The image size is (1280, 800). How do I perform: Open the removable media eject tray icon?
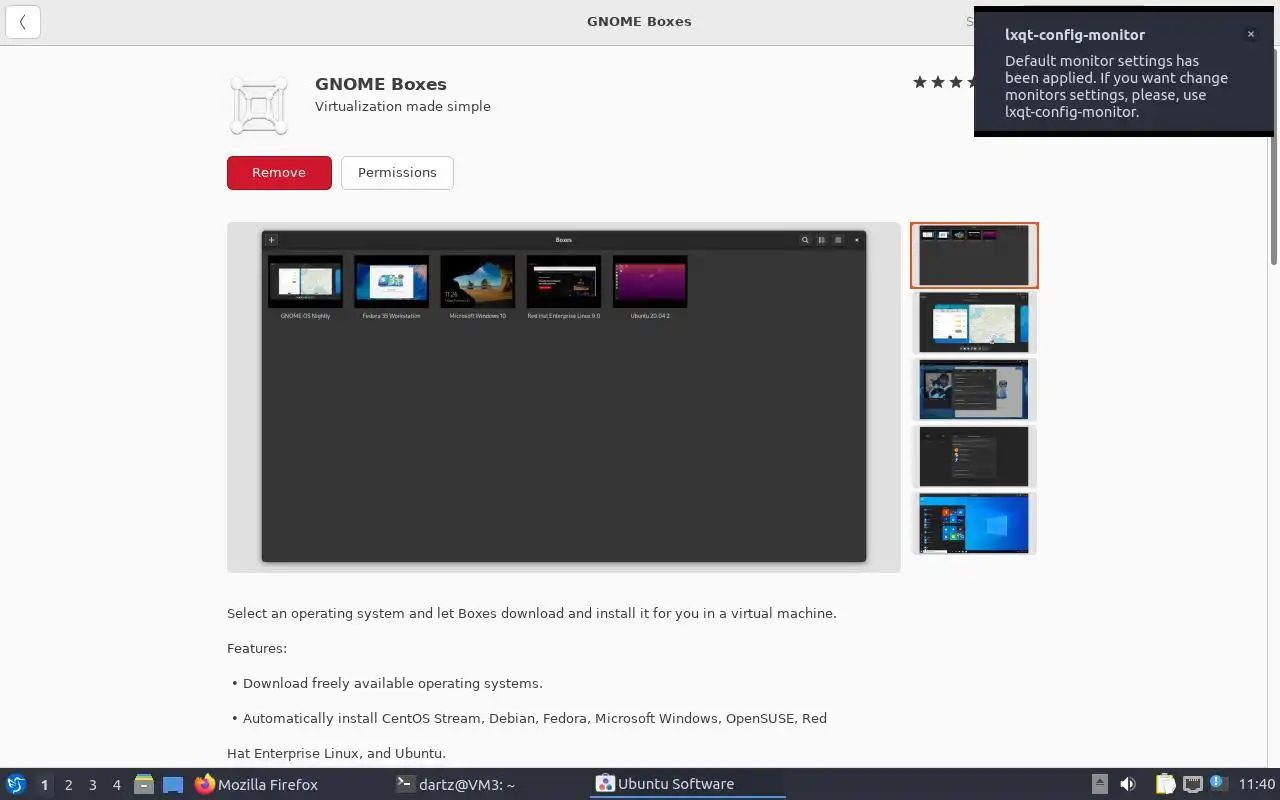coord(1099,784)
